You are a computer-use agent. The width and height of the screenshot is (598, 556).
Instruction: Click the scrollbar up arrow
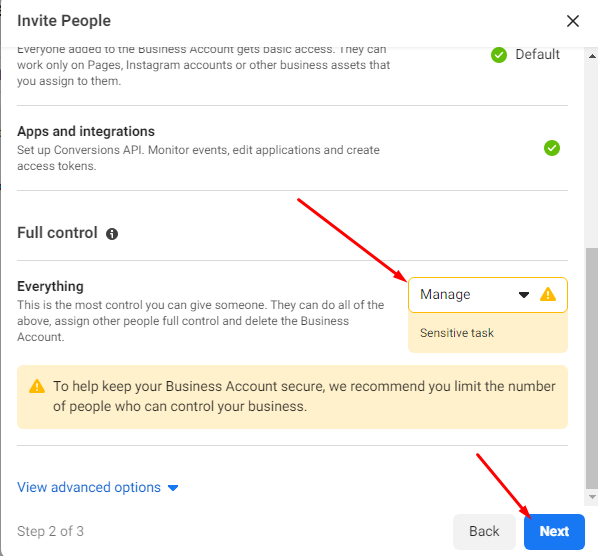tap(592, 56)
